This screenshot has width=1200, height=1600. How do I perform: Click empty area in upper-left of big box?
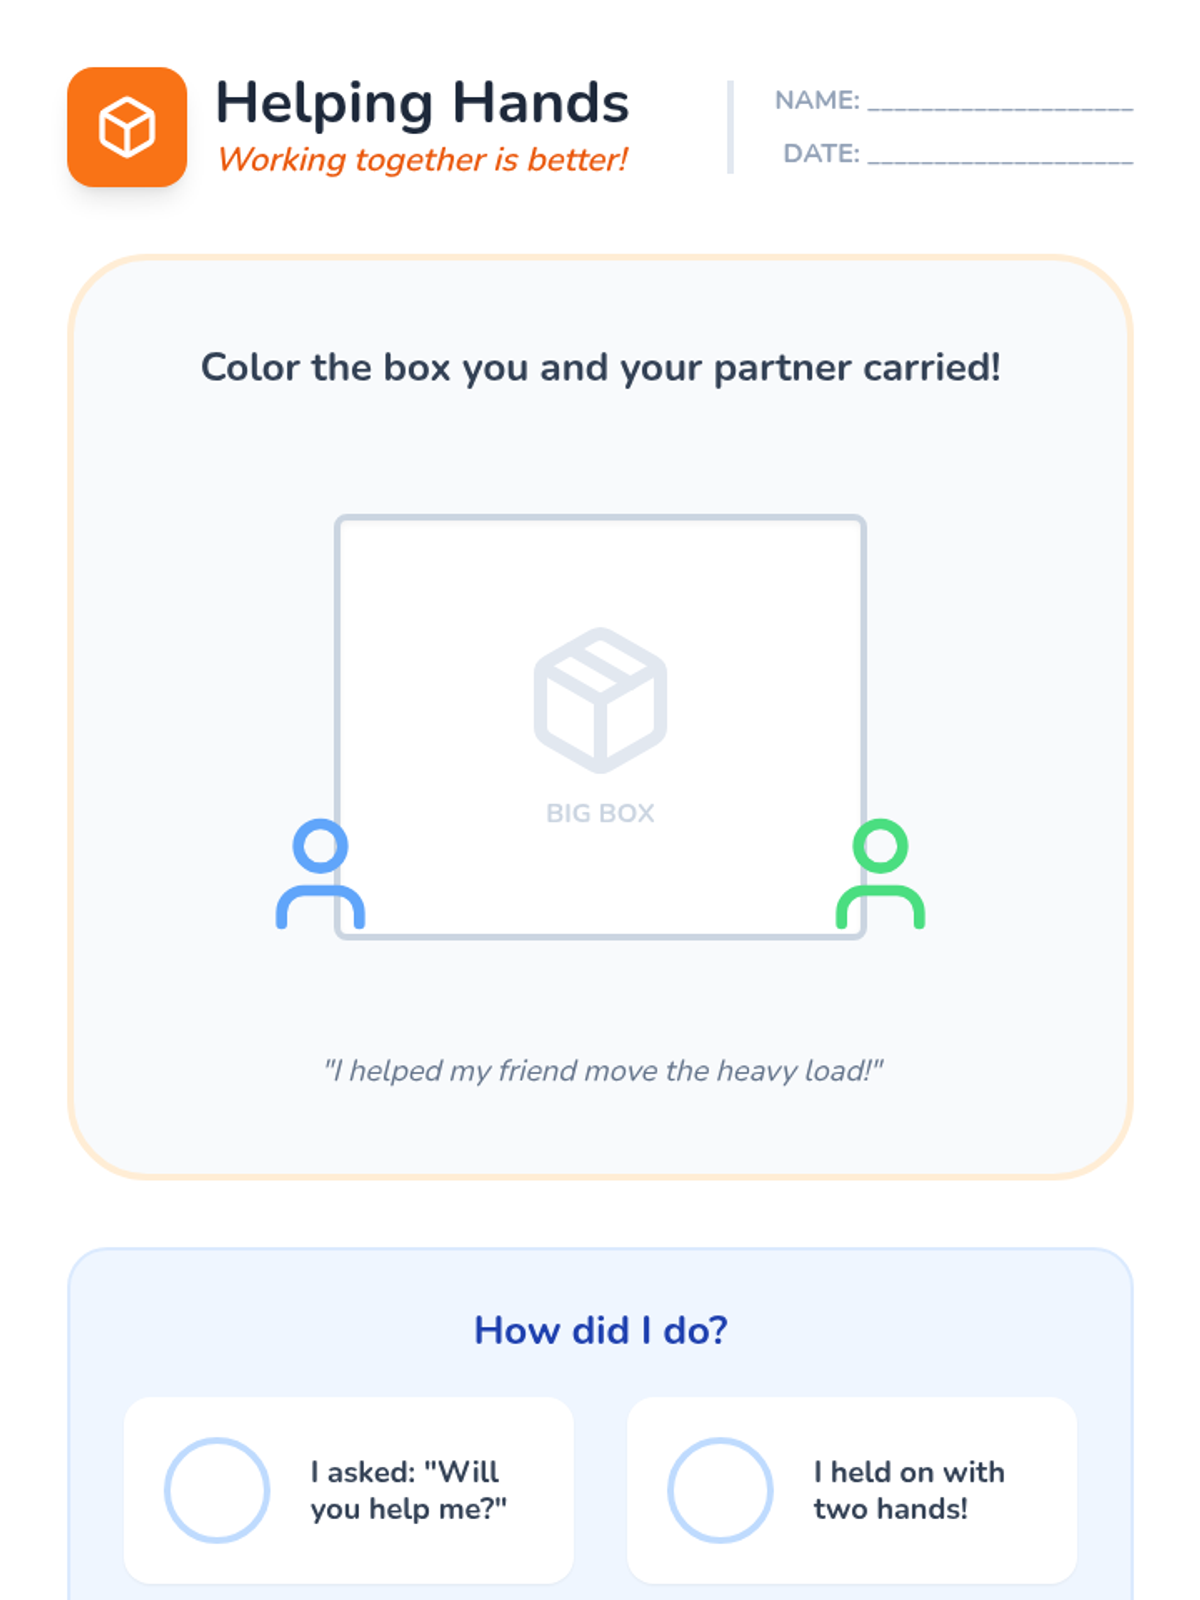[420, 590]
